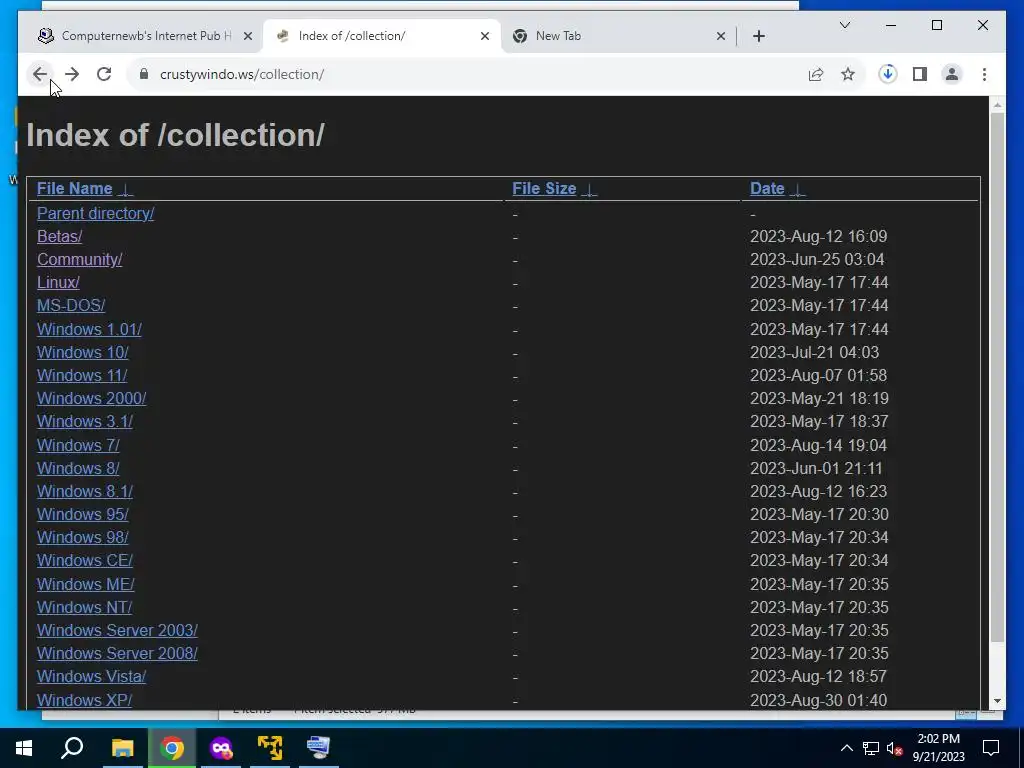Open Chrome profile avatar menu
Screen dimensions: 1024x768
952,74
